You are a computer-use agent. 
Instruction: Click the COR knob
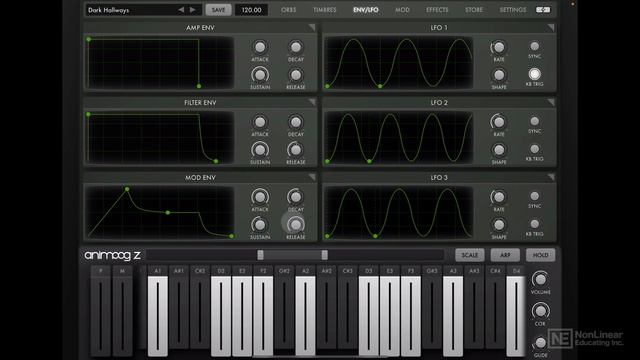(540, 311)
